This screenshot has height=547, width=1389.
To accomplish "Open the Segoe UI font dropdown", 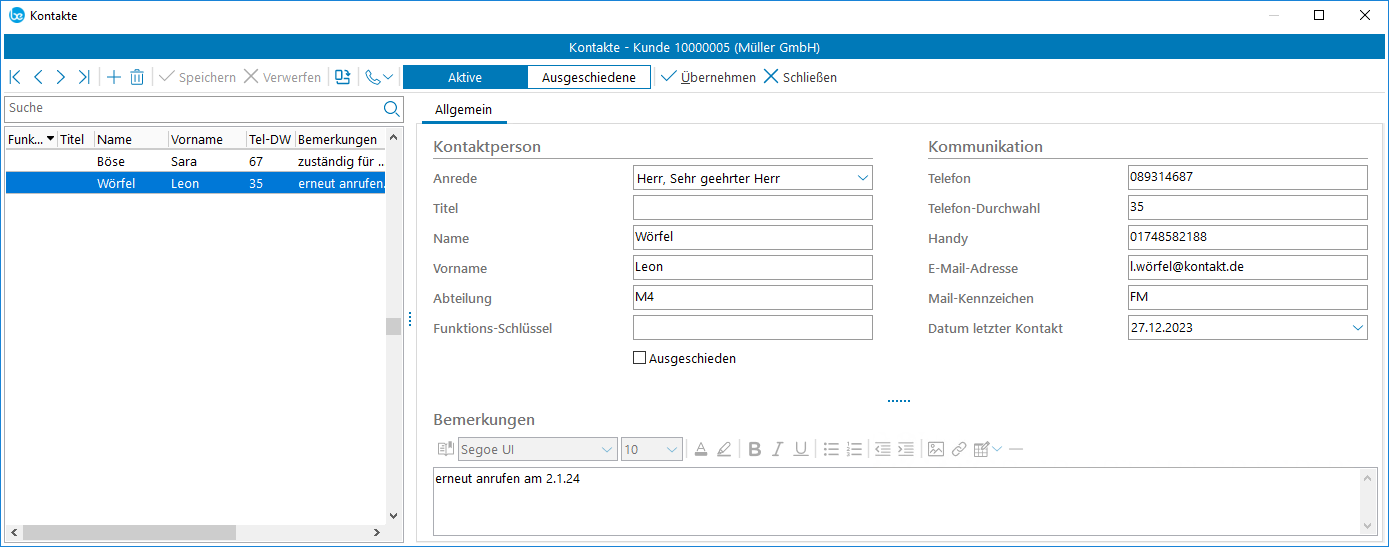I will [x=607, y=450].
